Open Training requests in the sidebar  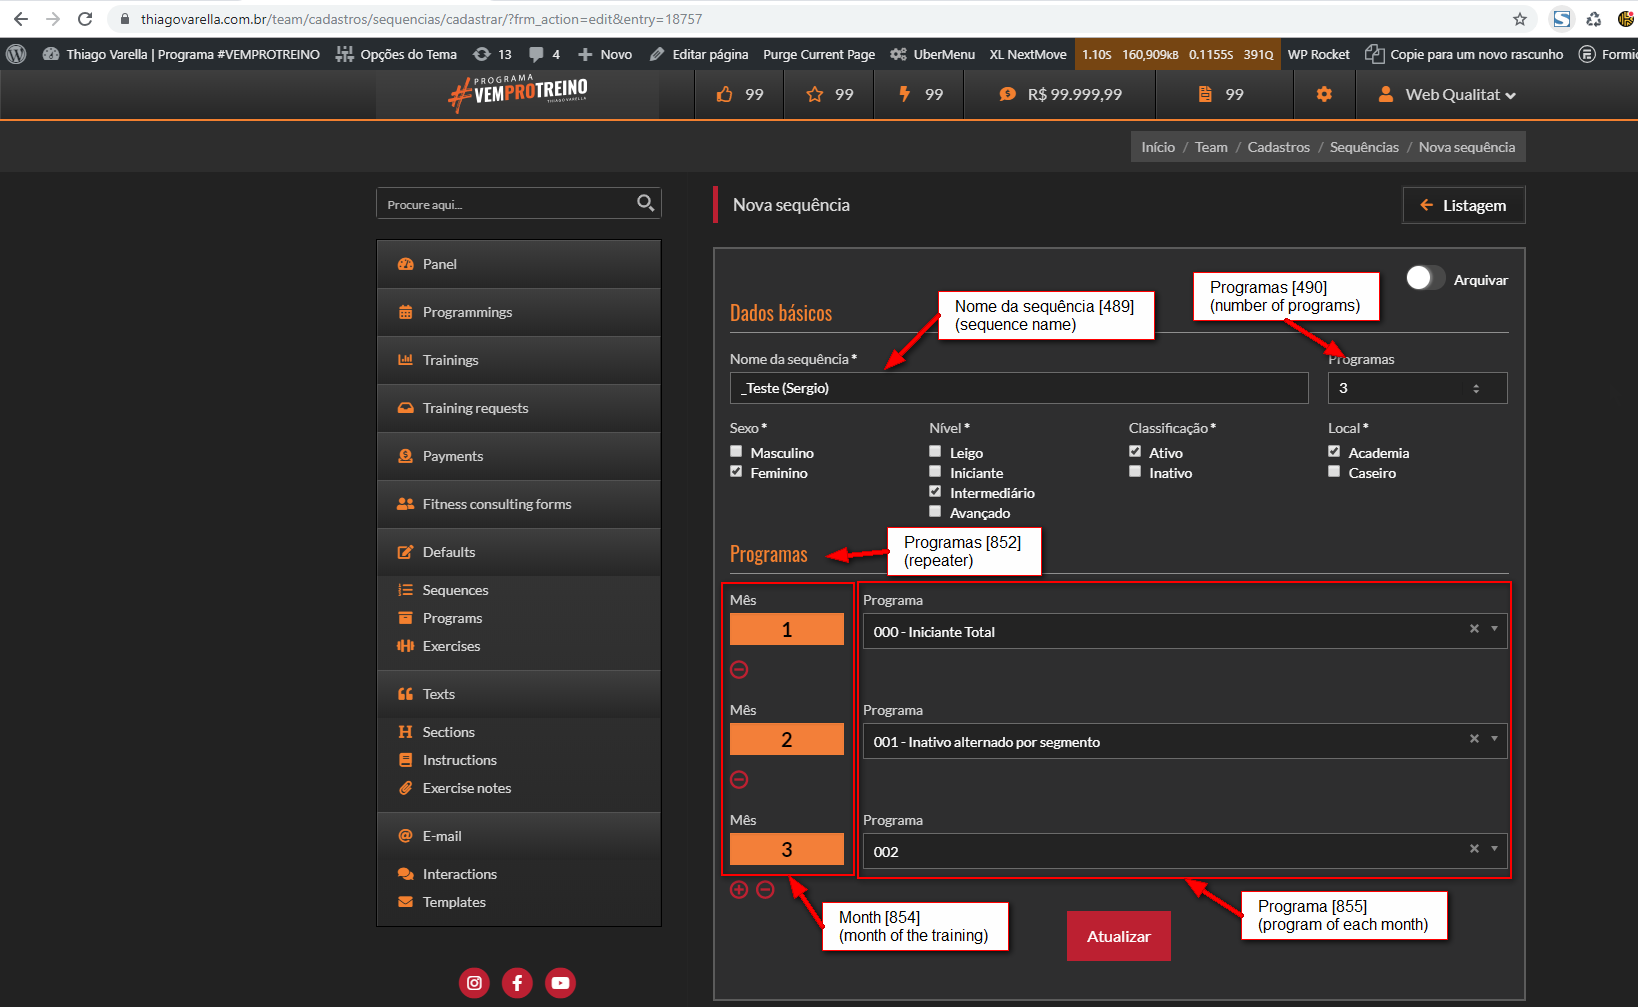click(518, 408)
